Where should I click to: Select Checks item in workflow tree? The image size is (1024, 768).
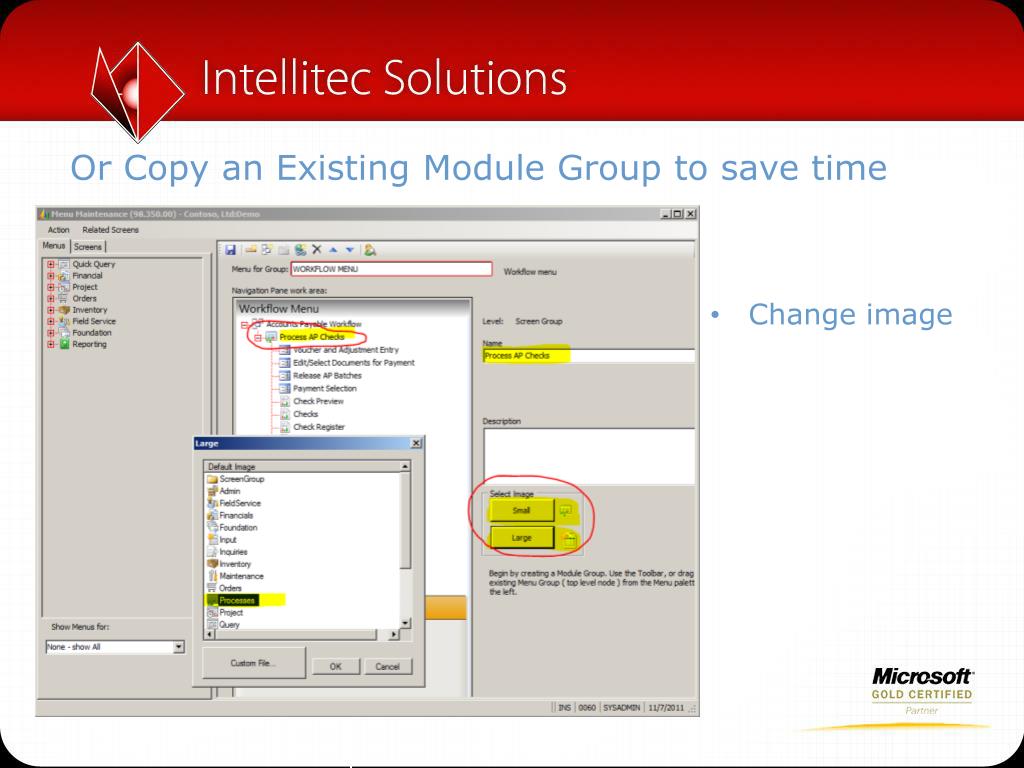[x=306, y=415]
